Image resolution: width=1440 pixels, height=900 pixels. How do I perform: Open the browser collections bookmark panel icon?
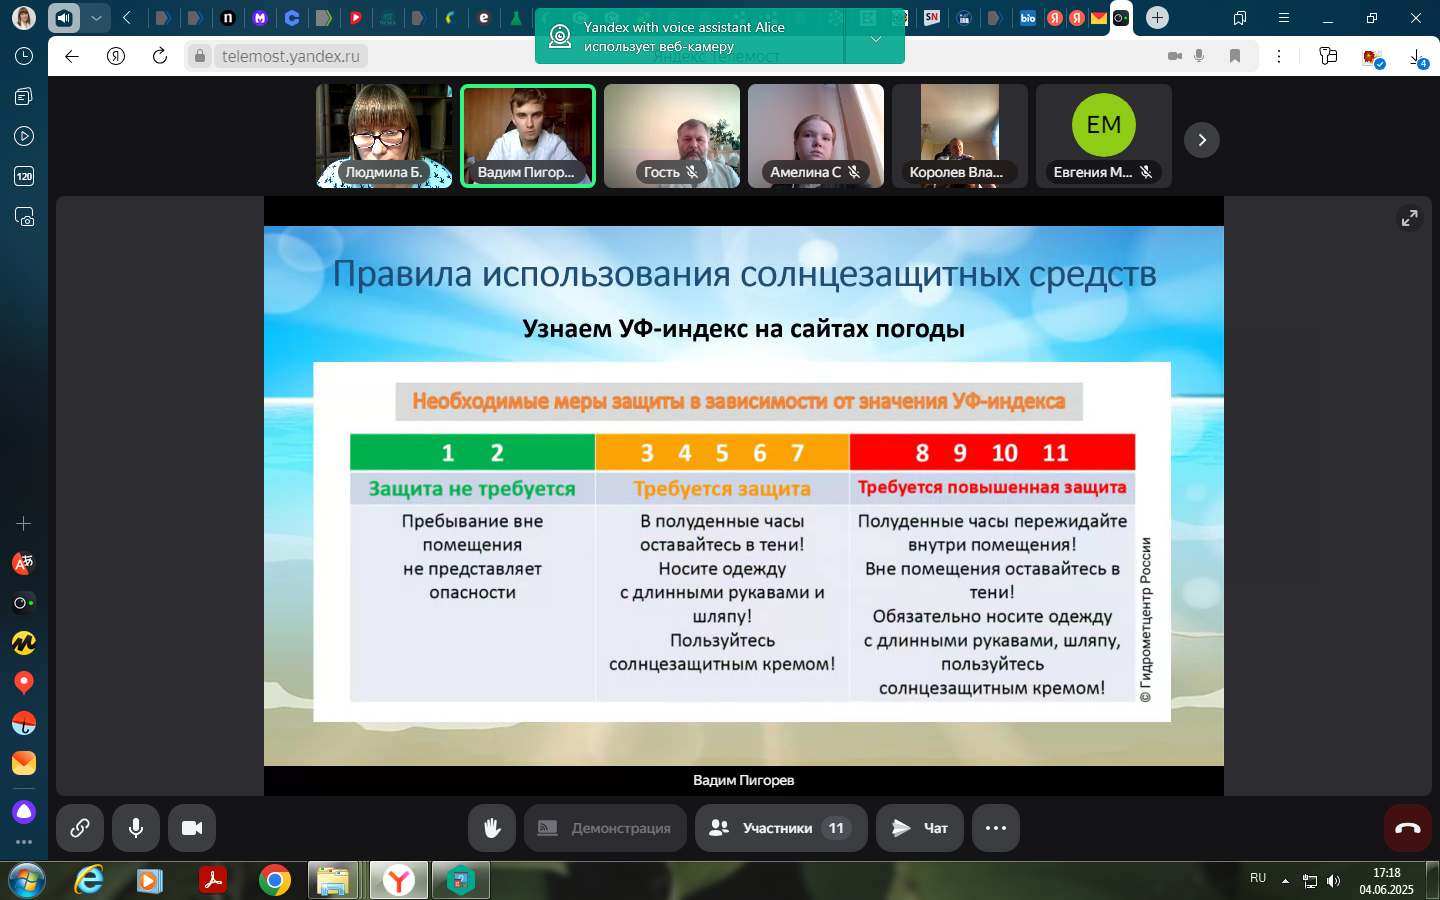(x=1240, y=18)
